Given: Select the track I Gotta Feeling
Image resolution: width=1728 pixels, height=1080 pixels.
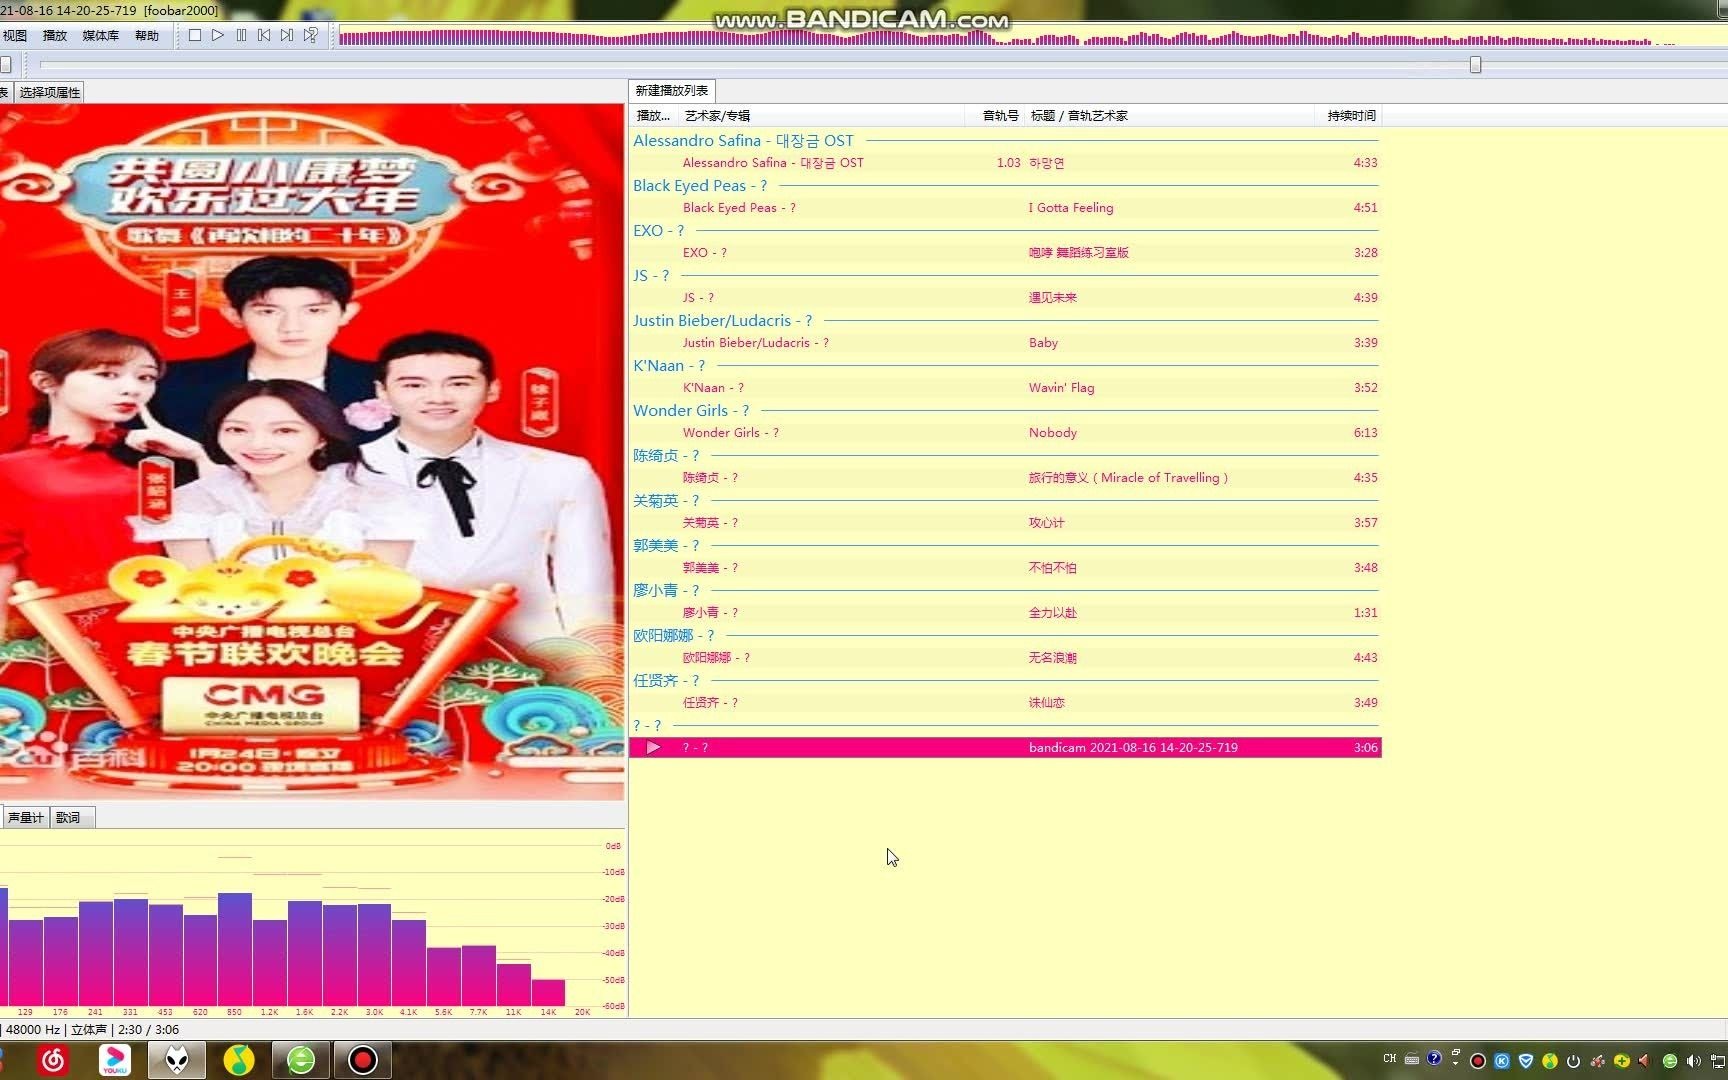Looking at the screenshot, I should [x=1005, y=208].
